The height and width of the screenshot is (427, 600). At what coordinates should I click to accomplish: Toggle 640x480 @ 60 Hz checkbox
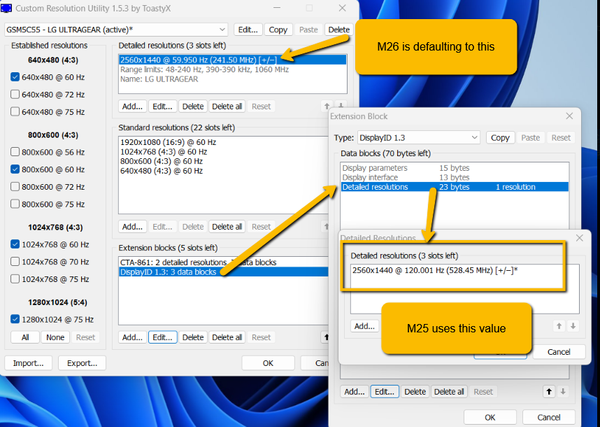pos(15,77)
